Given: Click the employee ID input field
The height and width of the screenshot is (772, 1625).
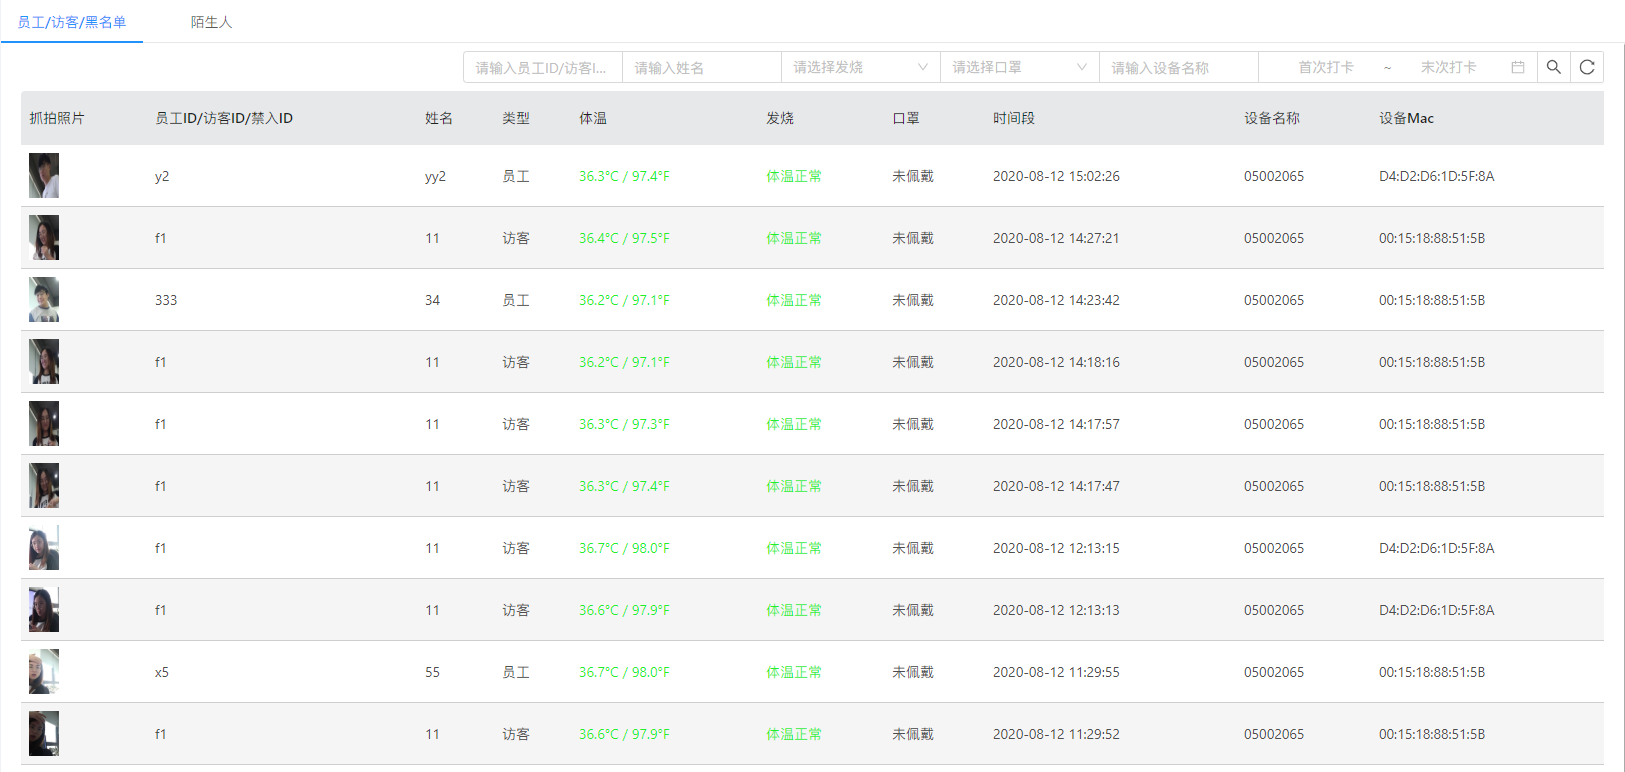Looking at the screenshot, I should (542, 67).
